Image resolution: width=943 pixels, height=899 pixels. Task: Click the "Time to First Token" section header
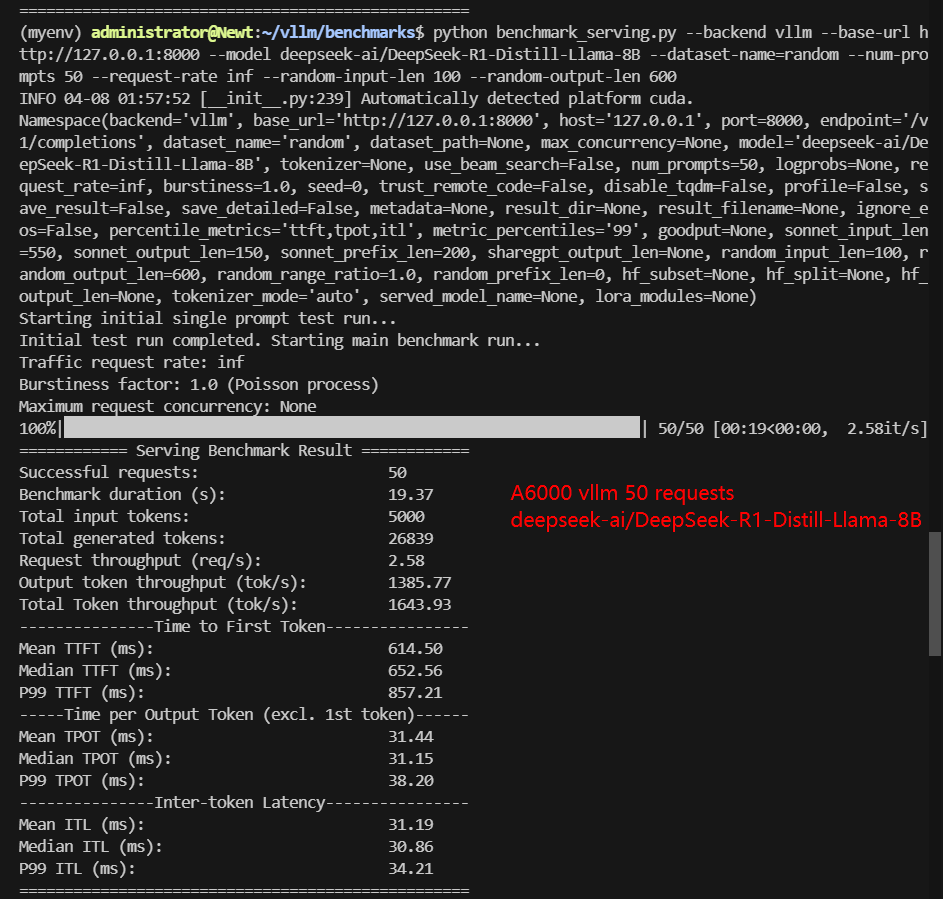pos(240,627)
